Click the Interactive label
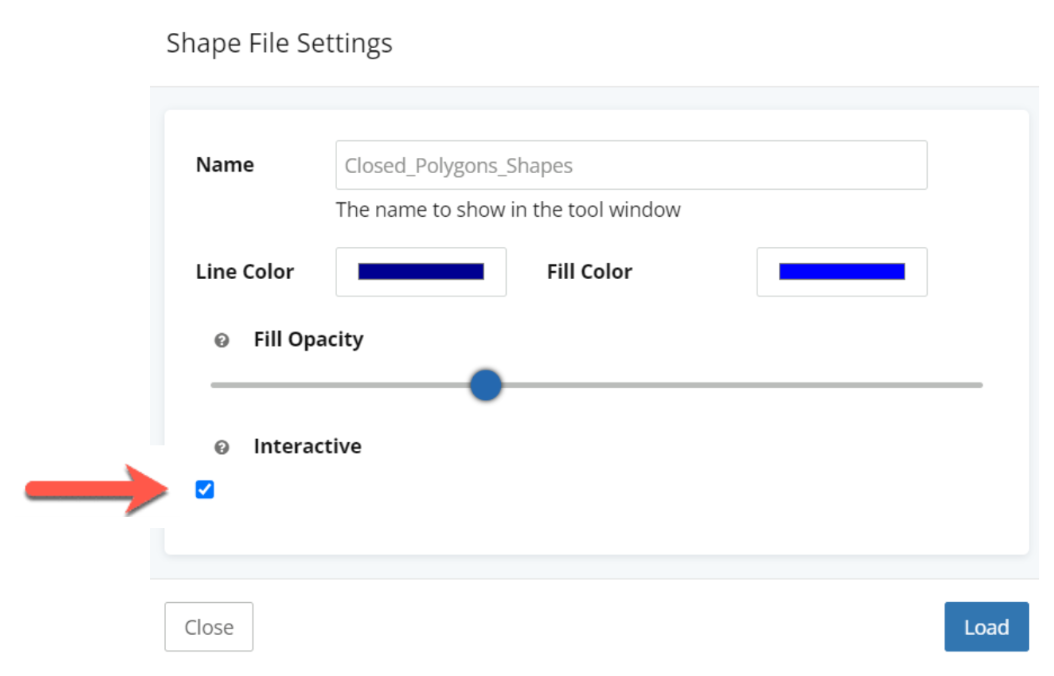This screenshot has height=676, width=1054. pyautogui.click(x=307, y=446)
